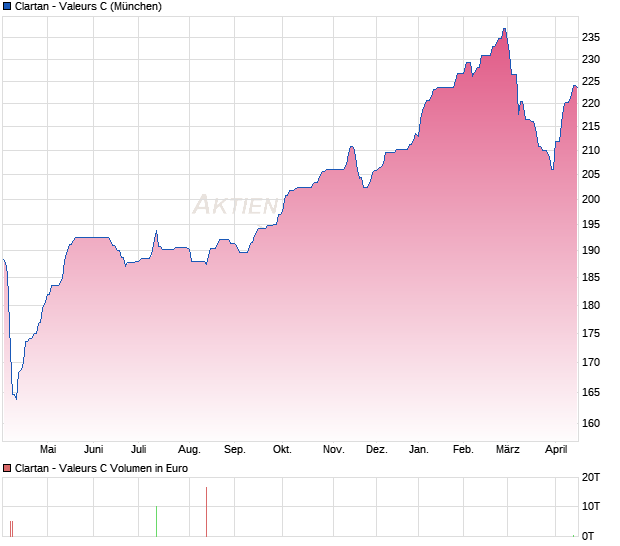
Task: Click the red legend square beside Volumen title
Action: (7, 469)
